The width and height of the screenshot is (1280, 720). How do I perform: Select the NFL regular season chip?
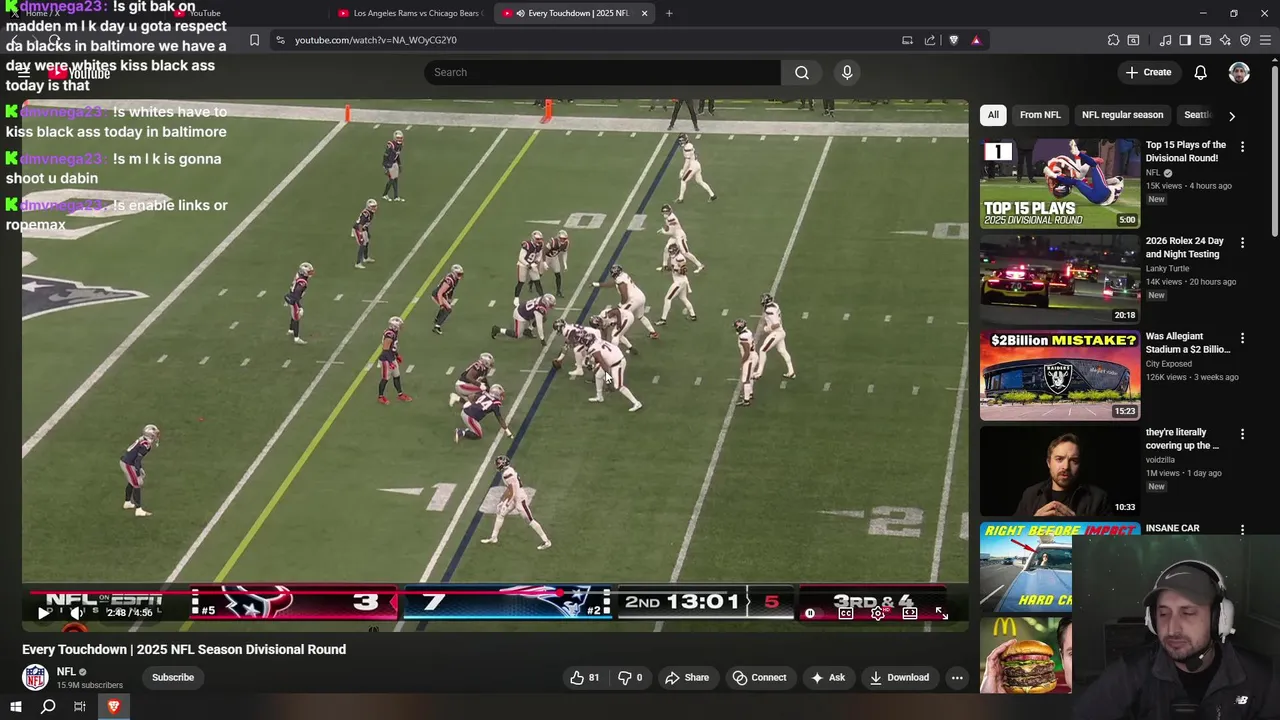pos(1122,115)
